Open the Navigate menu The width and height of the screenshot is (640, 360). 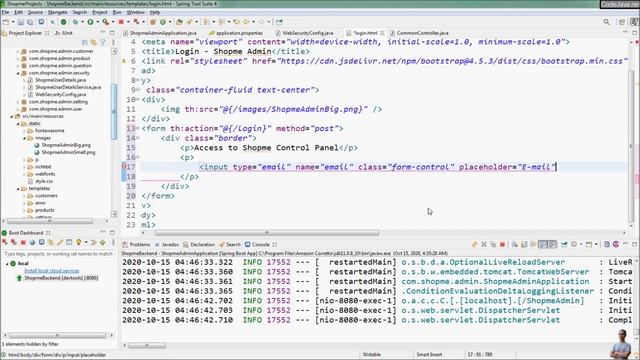[x=58, y=12]
